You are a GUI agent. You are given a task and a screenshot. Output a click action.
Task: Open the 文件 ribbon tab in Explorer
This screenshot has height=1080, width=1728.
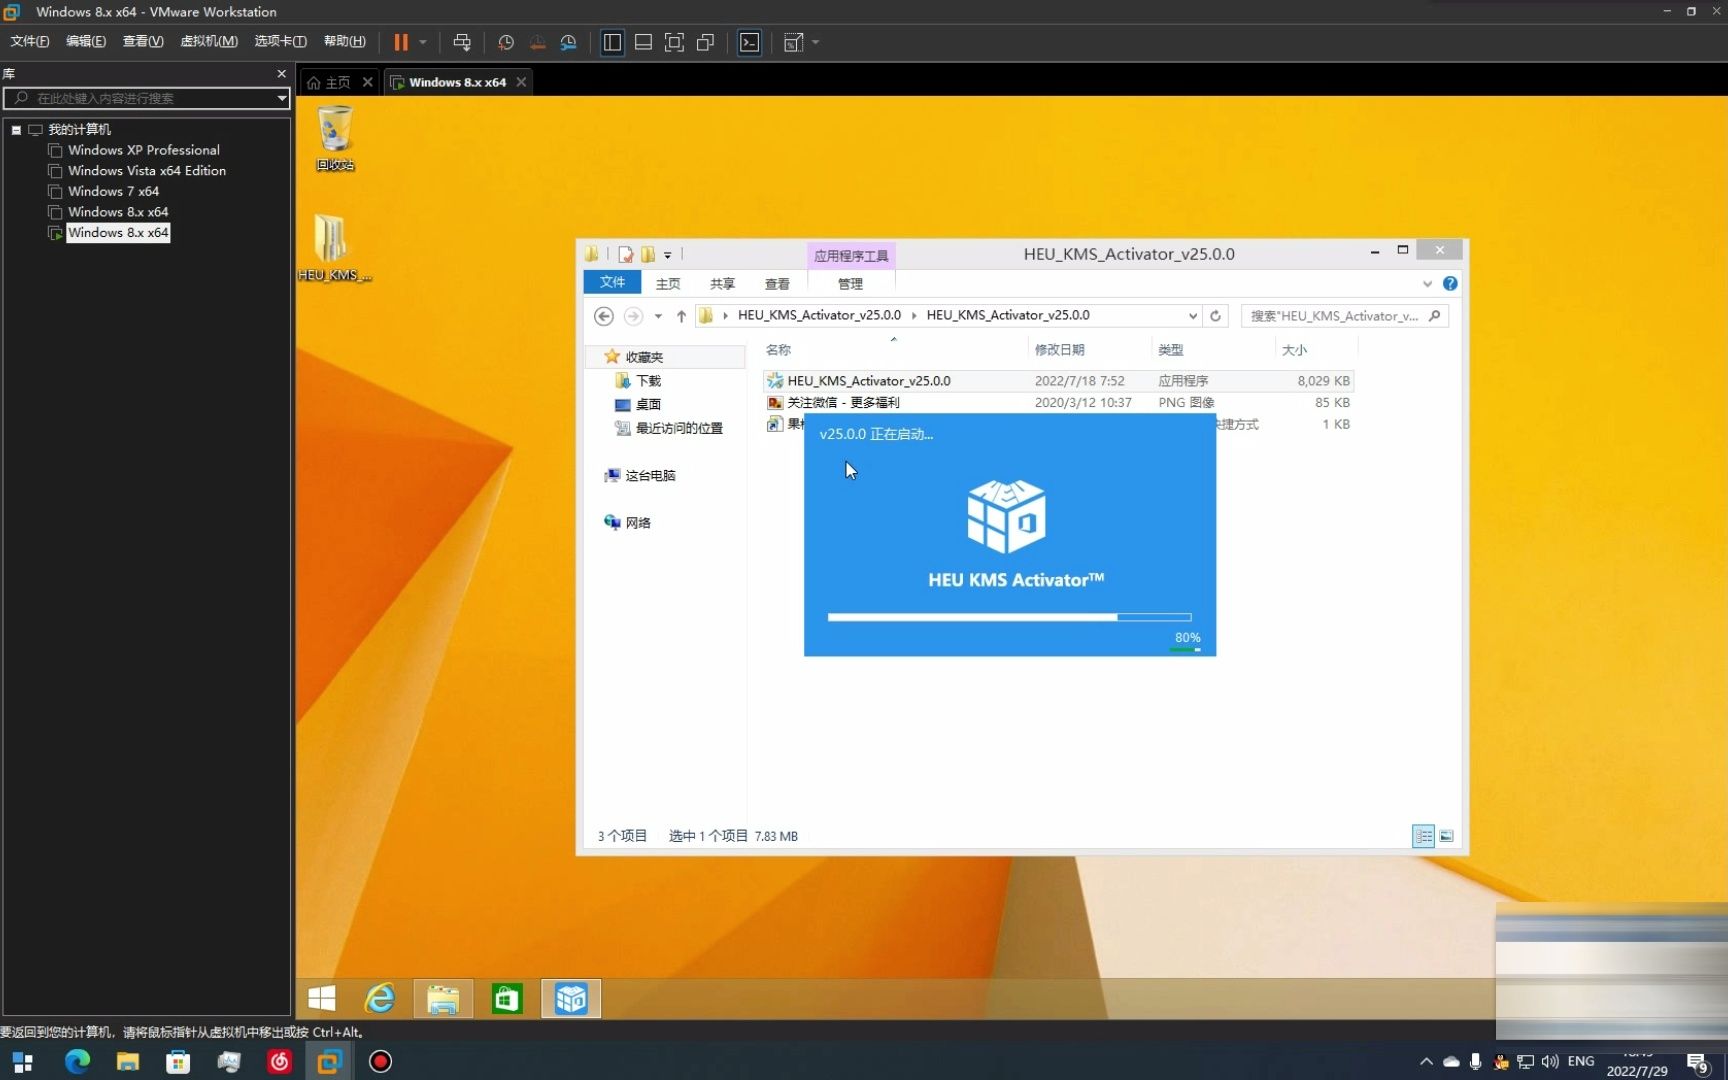click(612, 283)
